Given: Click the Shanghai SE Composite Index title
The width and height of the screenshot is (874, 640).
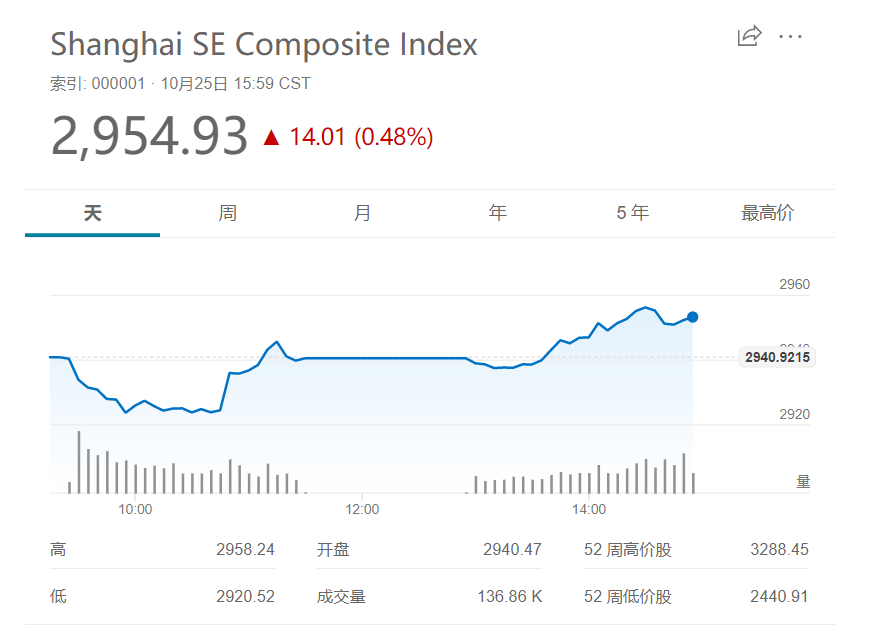Looking at the screenshot, I should (264, 44).
